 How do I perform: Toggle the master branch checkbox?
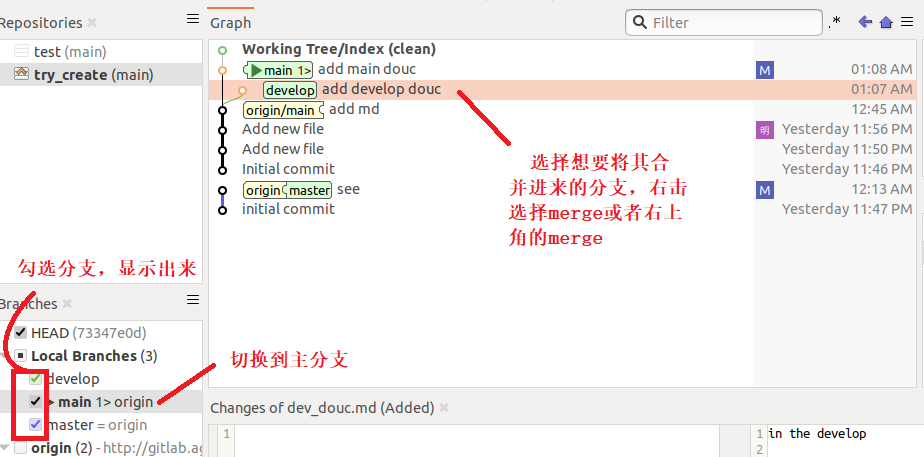coord(36,425)
